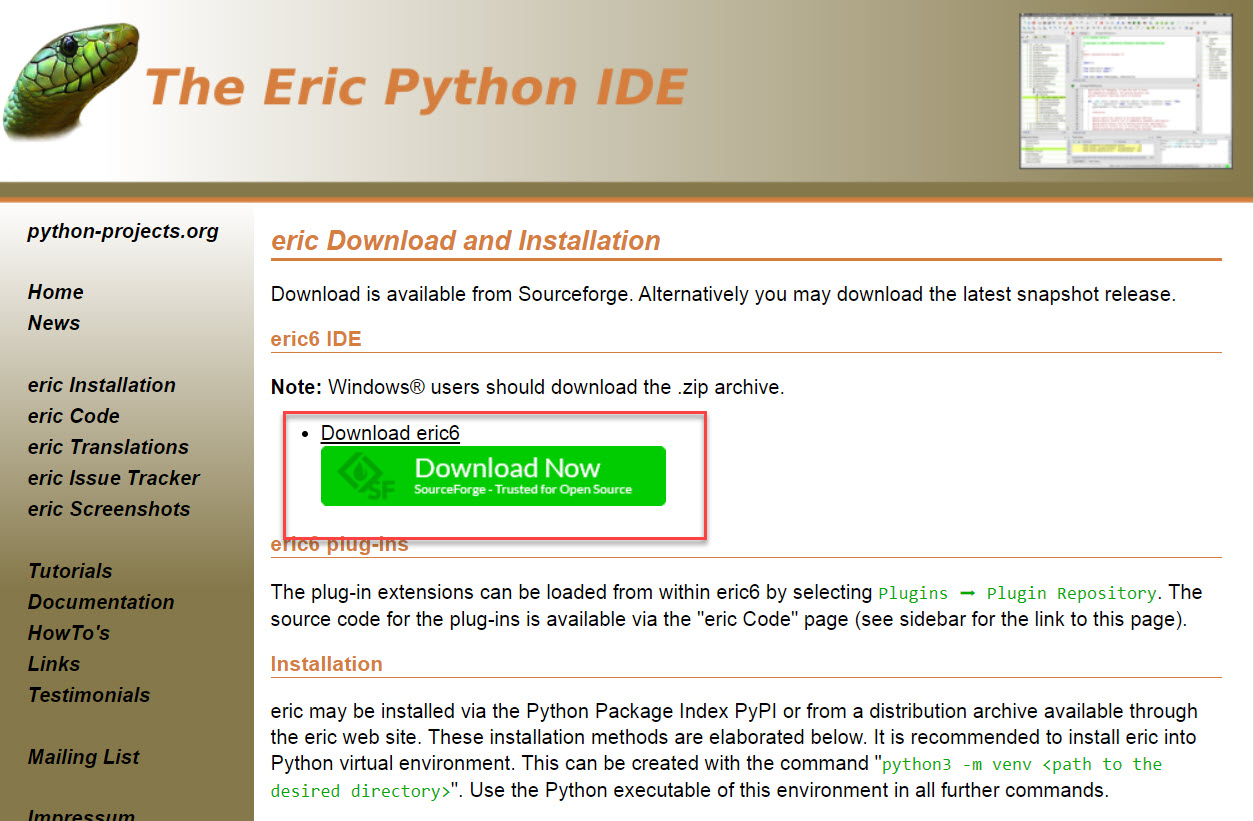Click the Note about Windows users
This screenshot has width=1254, height=821.
pos(528,387)
